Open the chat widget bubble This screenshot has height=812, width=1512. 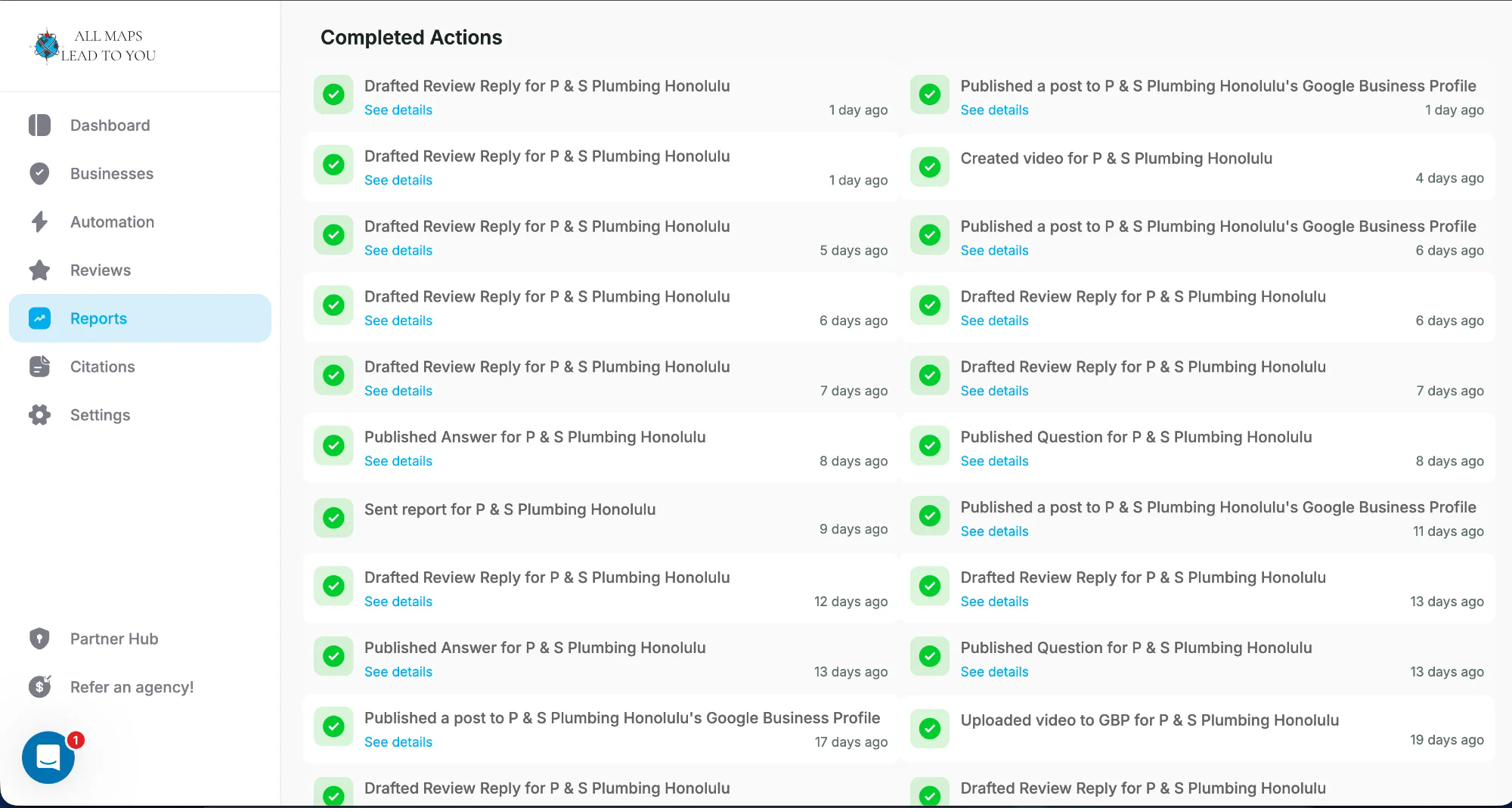pos(48,758)
